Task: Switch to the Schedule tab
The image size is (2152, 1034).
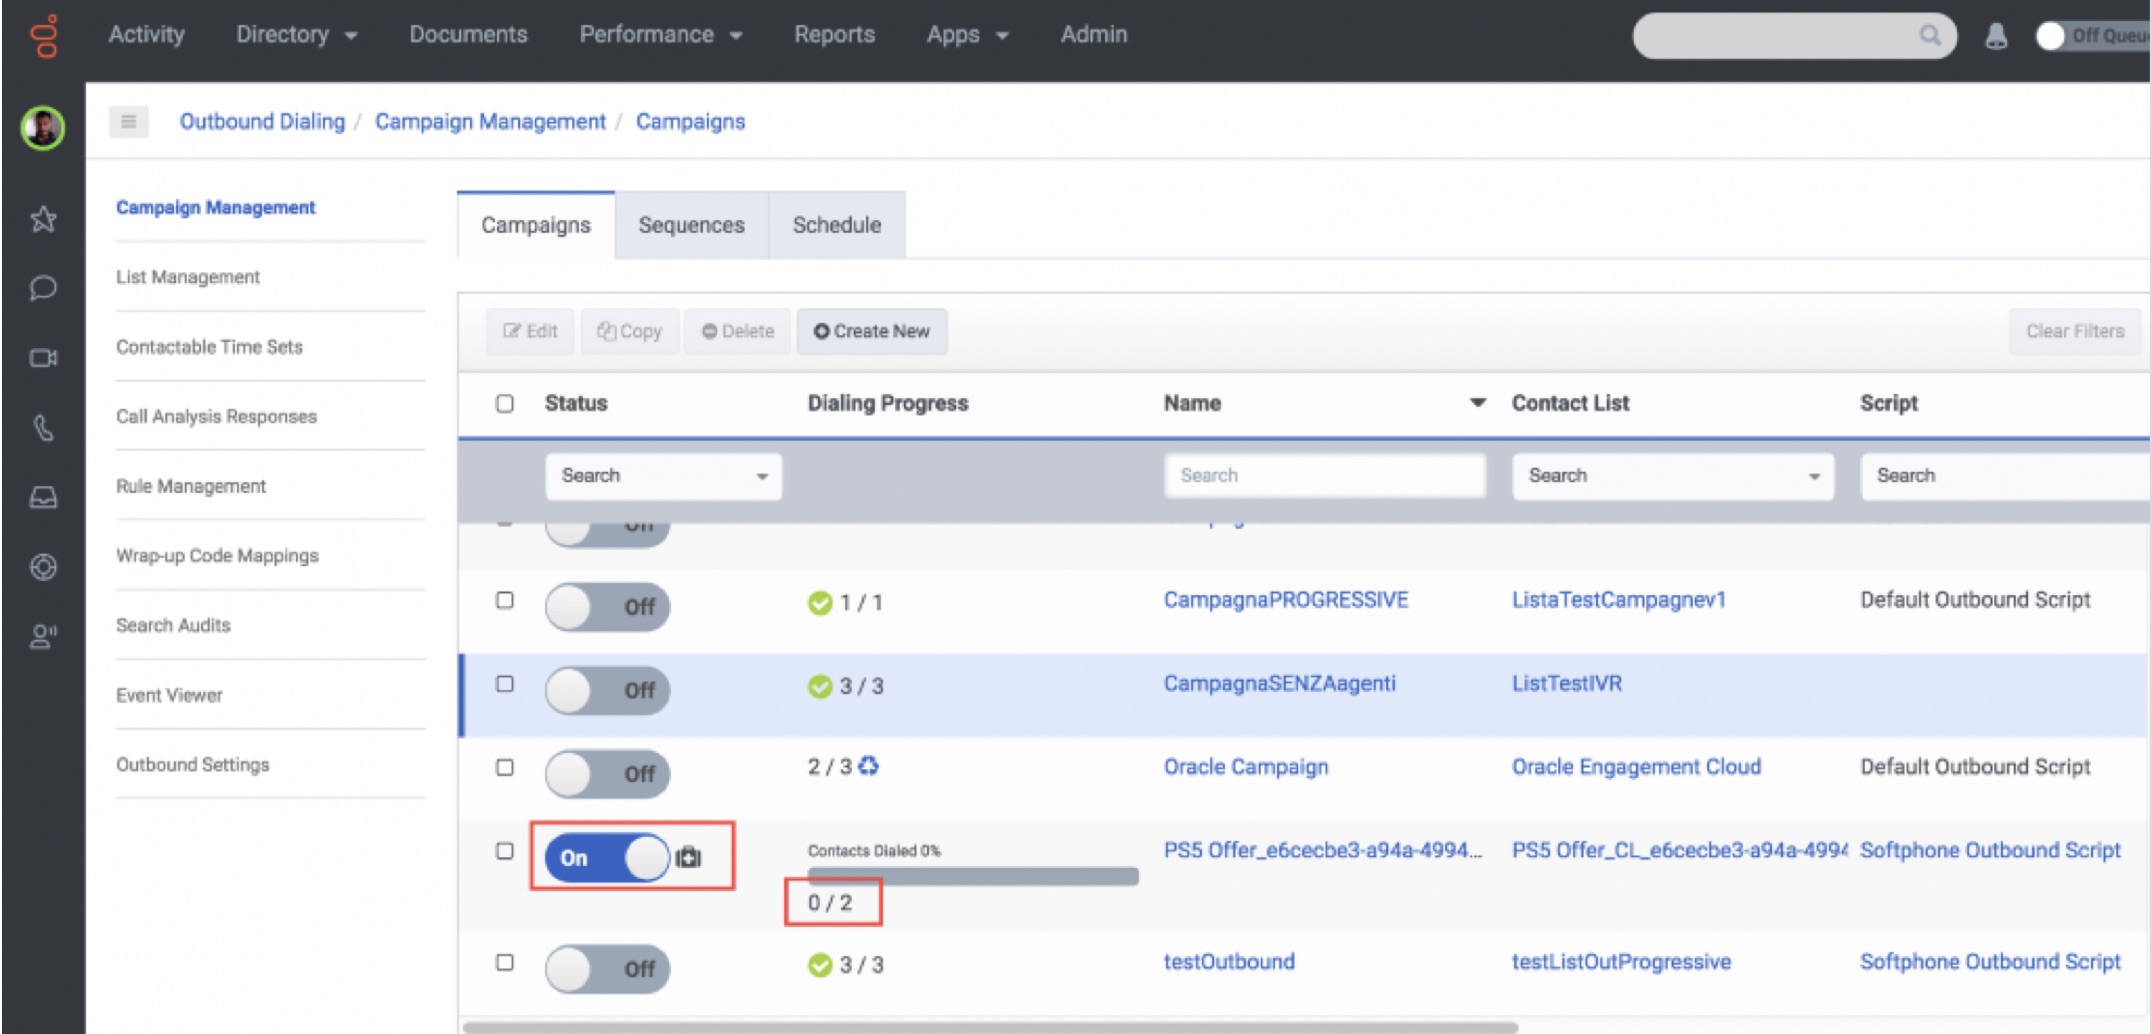Action: point(837,225)
